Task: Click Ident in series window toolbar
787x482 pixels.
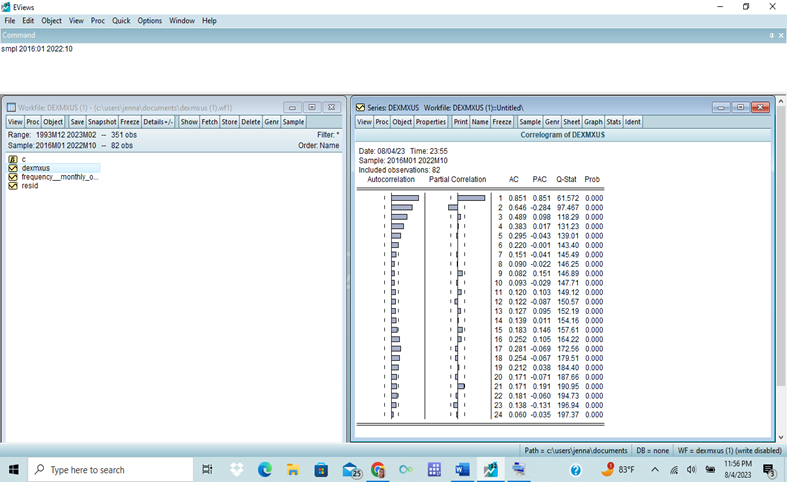Action: [x=632, y=122]
